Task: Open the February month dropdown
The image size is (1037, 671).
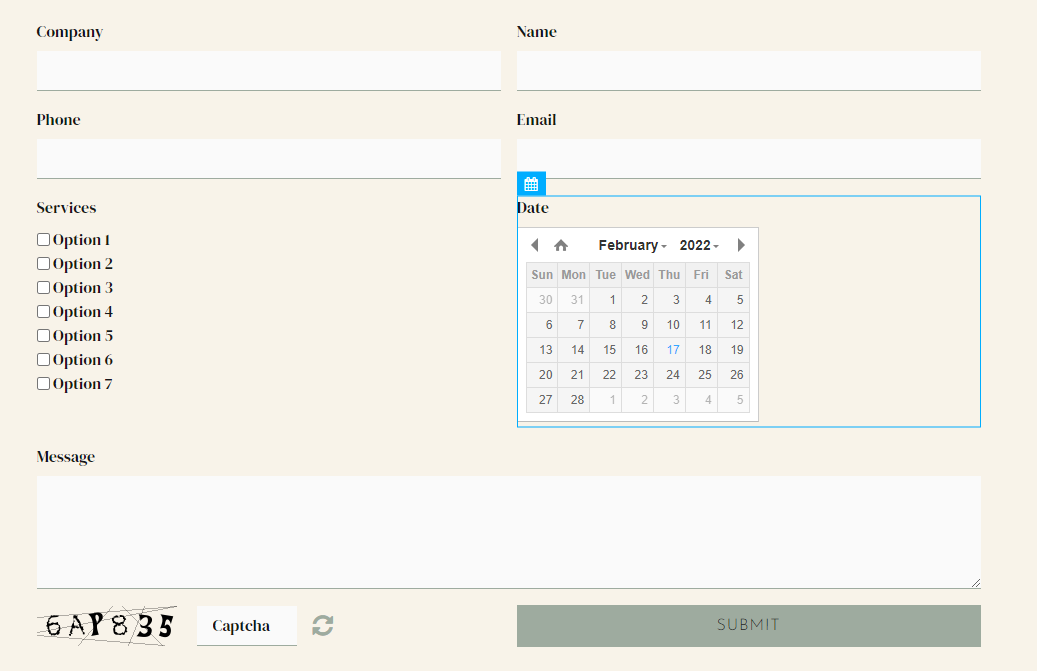Action: pos(632,245)
